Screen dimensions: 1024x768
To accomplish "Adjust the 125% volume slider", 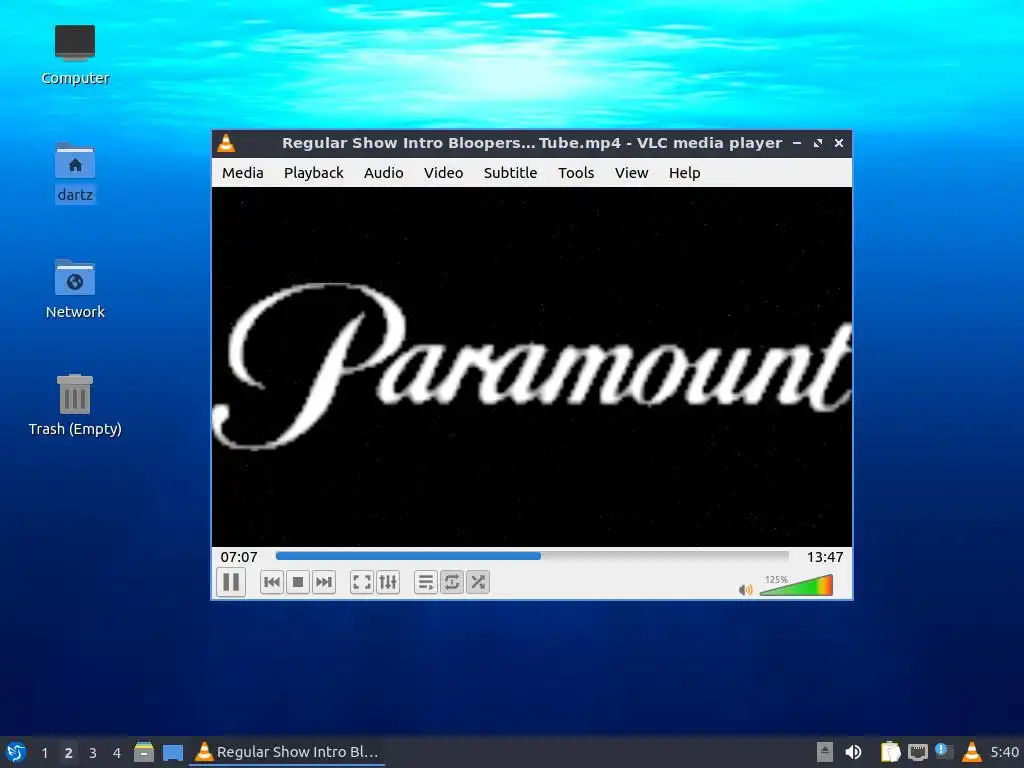I will click(796, 585).
